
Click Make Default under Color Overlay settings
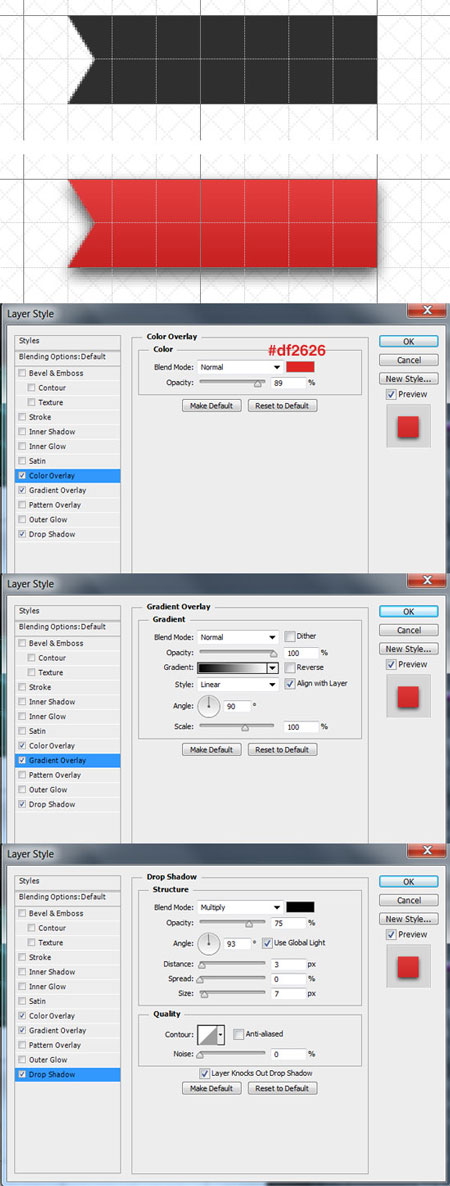[212, 405]
